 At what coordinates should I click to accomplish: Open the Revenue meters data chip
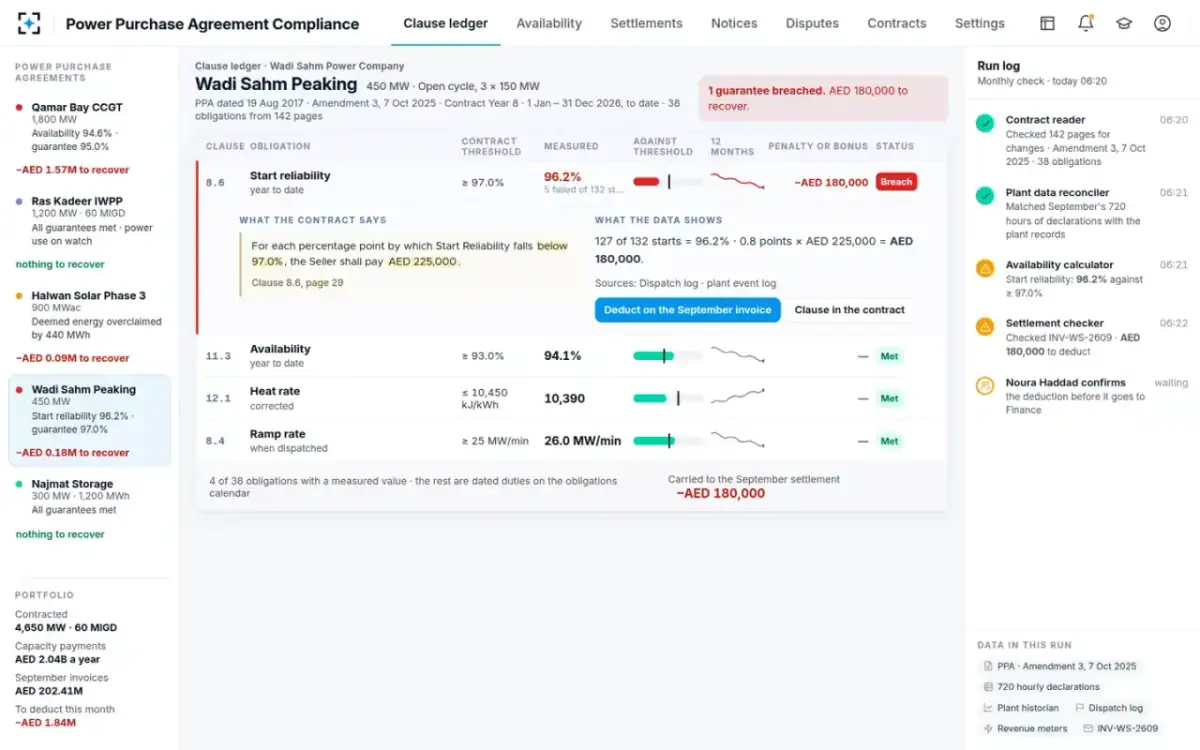[x=1025, y=729]
